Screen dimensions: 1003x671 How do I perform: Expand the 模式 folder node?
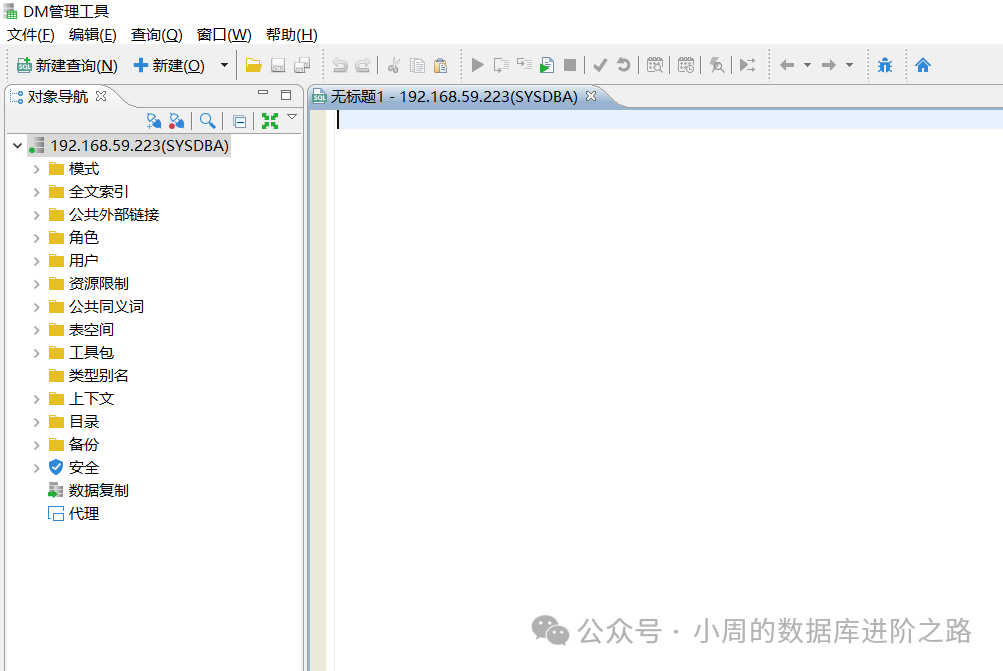36,170
